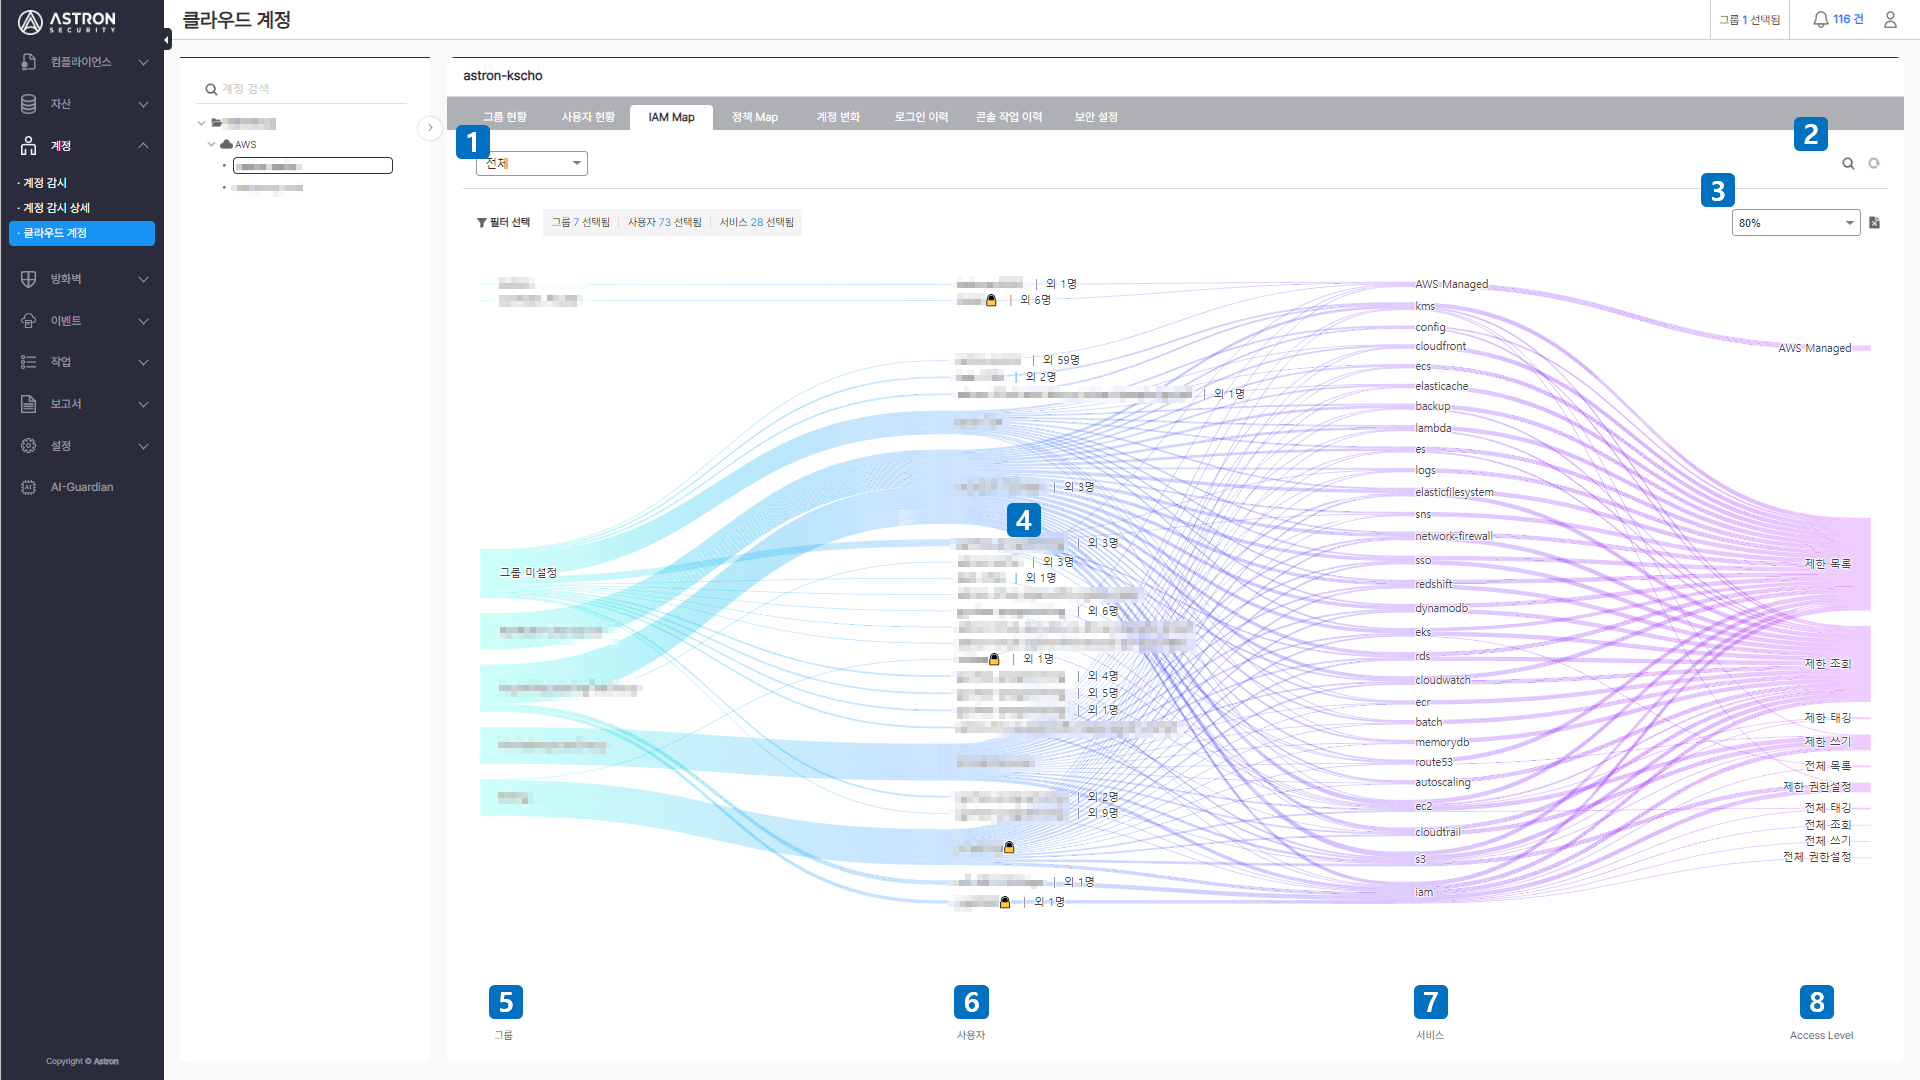Viewport: 1920px width, 1080px height.
Task: Click 그룹 7 선택됨 filter summary
Action: [580, 222]
